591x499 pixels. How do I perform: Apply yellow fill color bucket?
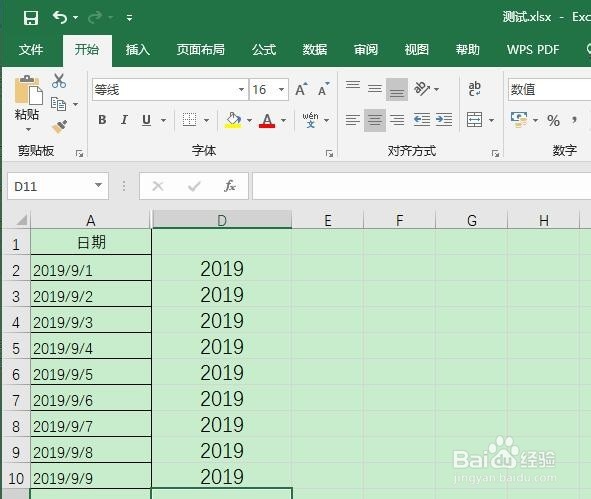click(233, 120)
